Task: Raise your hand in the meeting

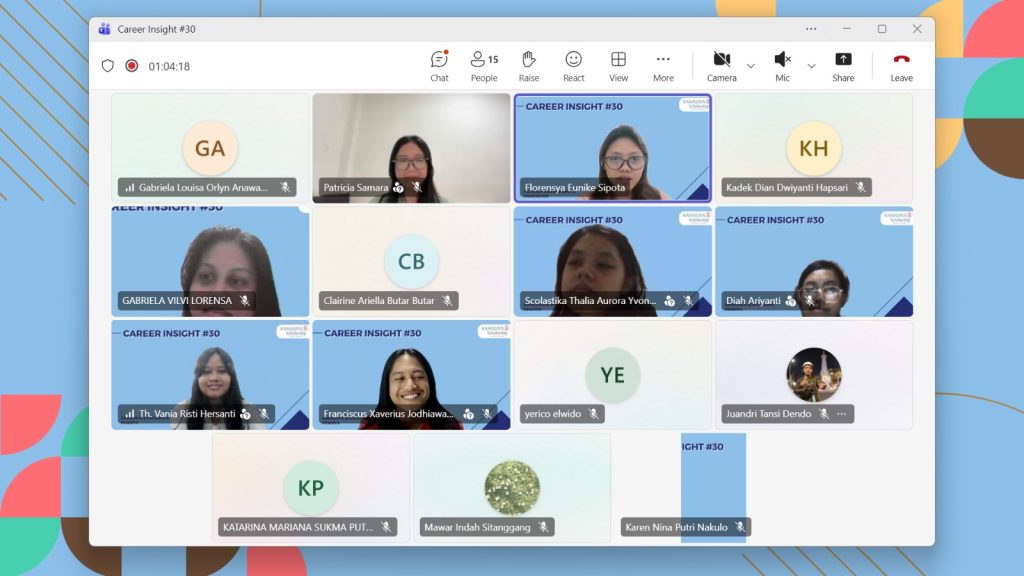Action: click(528, 67)
